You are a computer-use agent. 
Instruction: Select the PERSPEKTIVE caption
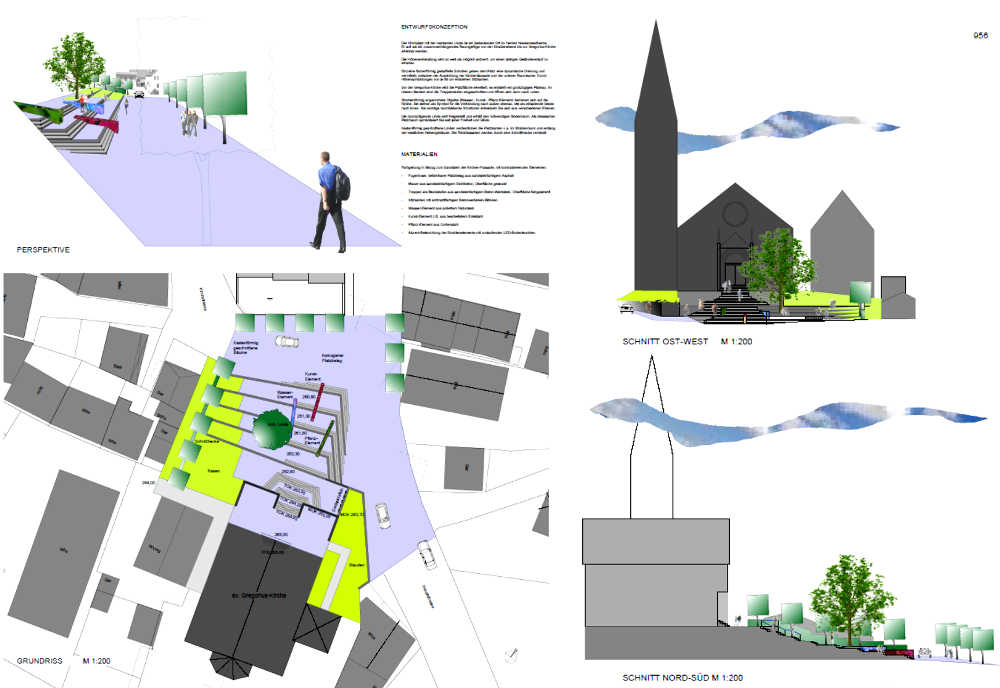coord(43,247)
